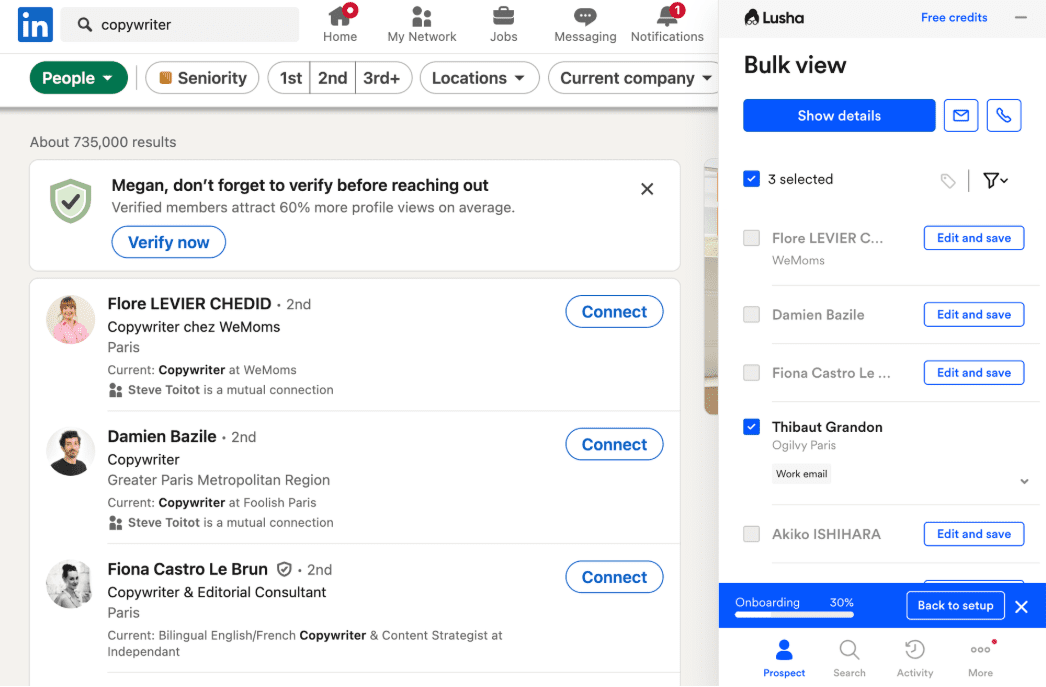Open the People filter dropdown
The image size is (1046, 687).
78,77
